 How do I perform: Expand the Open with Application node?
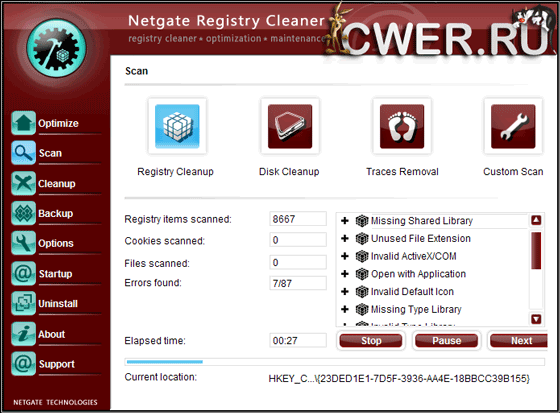click(x=345, y=274)
